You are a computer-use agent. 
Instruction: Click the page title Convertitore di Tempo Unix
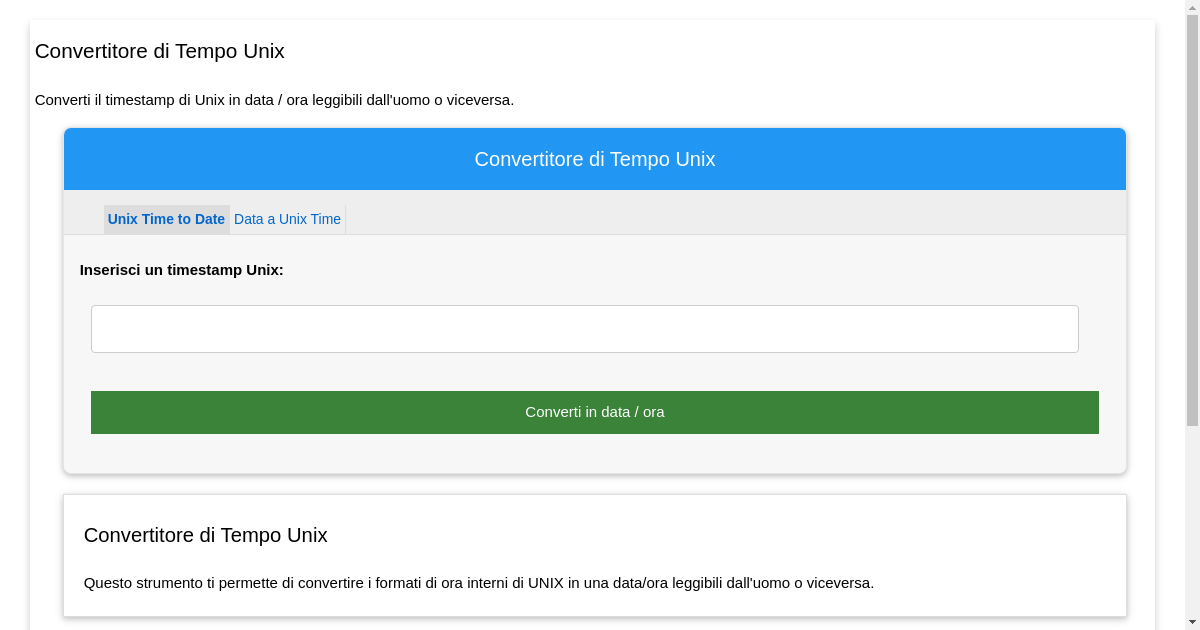(x=159, y=51)
